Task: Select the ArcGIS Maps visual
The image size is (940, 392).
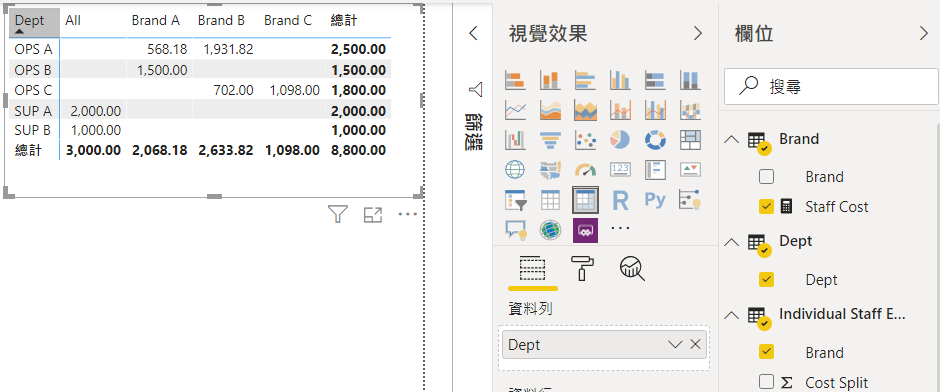Action: click(550, 230)
